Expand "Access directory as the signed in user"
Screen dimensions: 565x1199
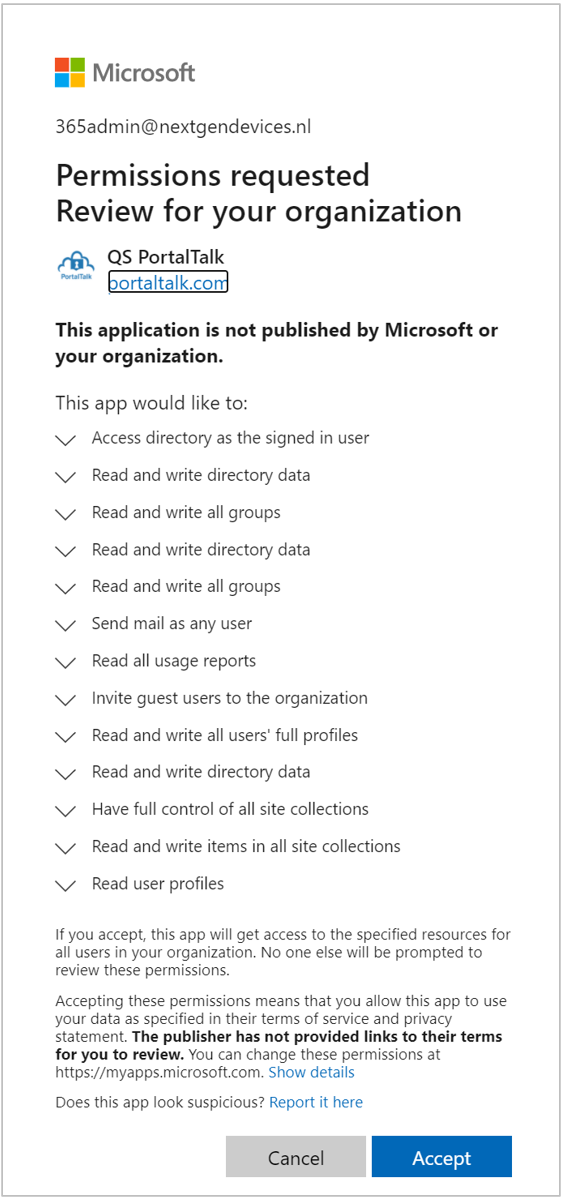pos(67,440)
